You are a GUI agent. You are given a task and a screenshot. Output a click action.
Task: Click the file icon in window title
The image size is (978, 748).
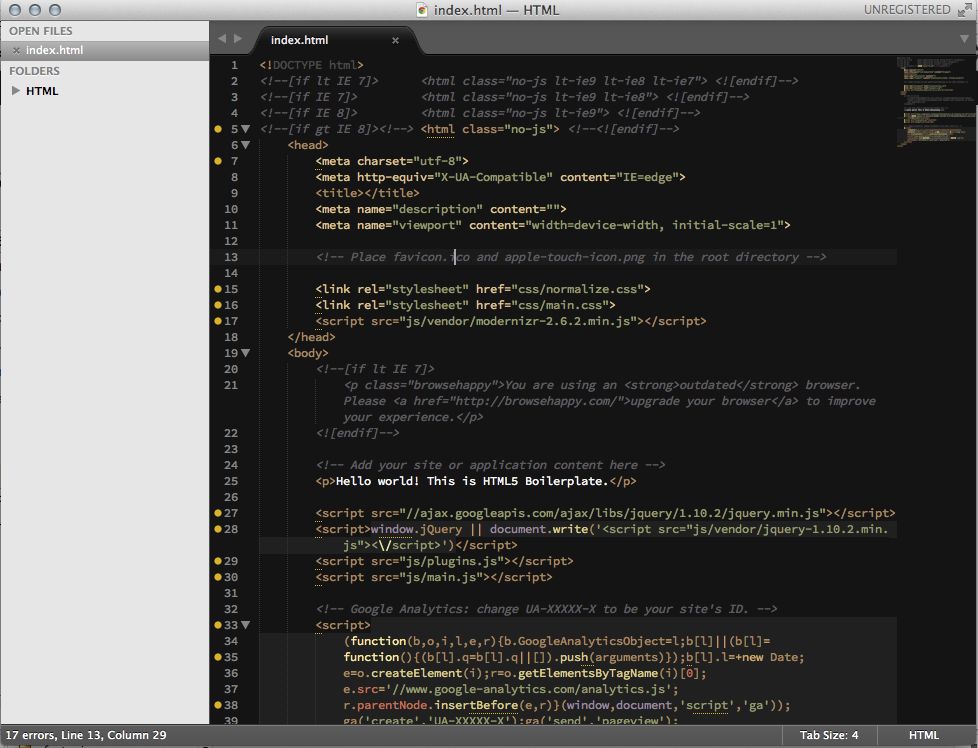(422, 10)
